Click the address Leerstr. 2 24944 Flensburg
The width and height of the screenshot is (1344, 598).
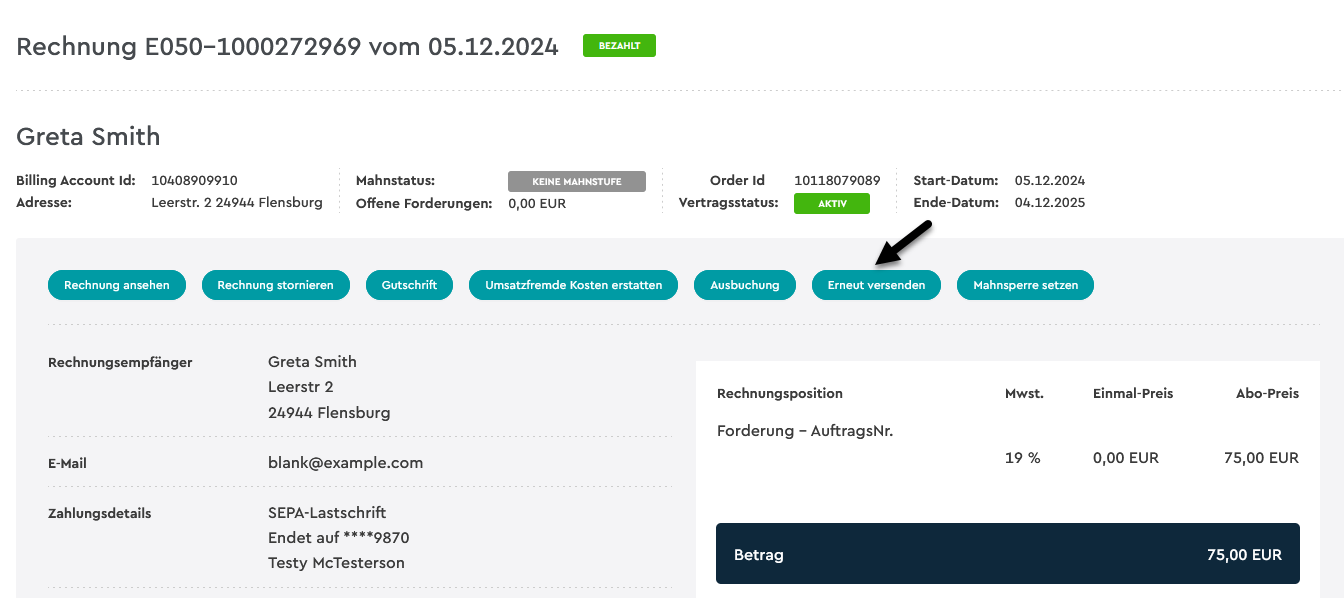237,202
